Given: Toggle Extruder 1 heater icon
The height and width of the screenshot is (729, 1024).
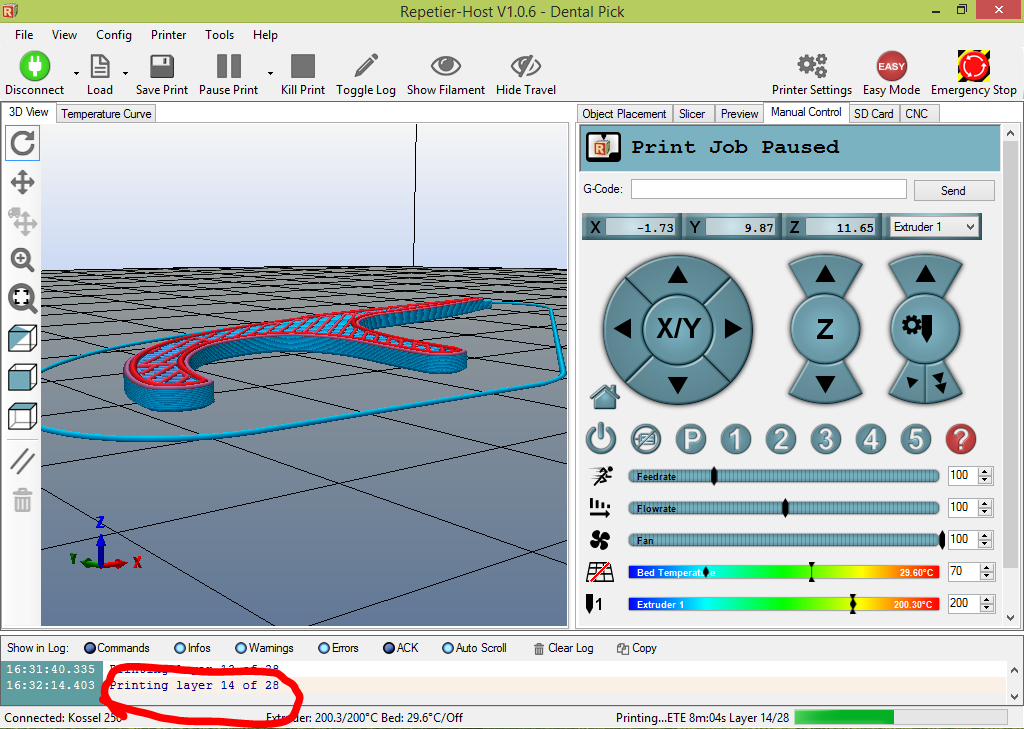Looking at the screenshot, I should pyautogui.click(x=594, y=604).
